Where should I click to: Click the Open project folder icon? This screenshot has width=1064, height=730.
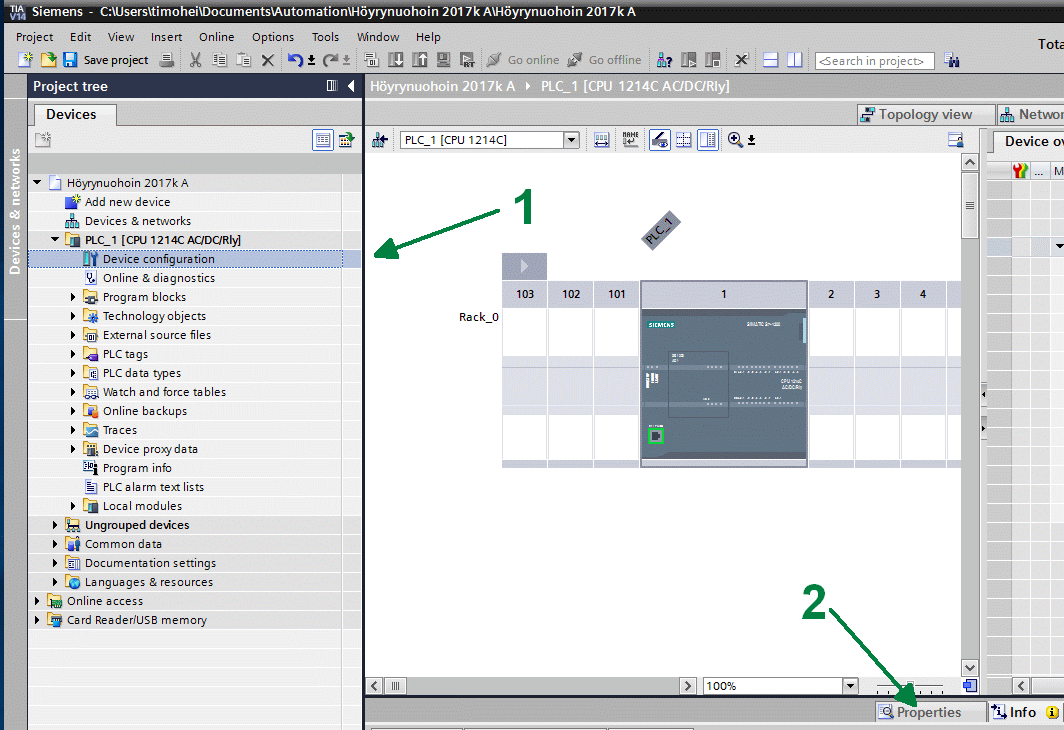tap(48, 60)
